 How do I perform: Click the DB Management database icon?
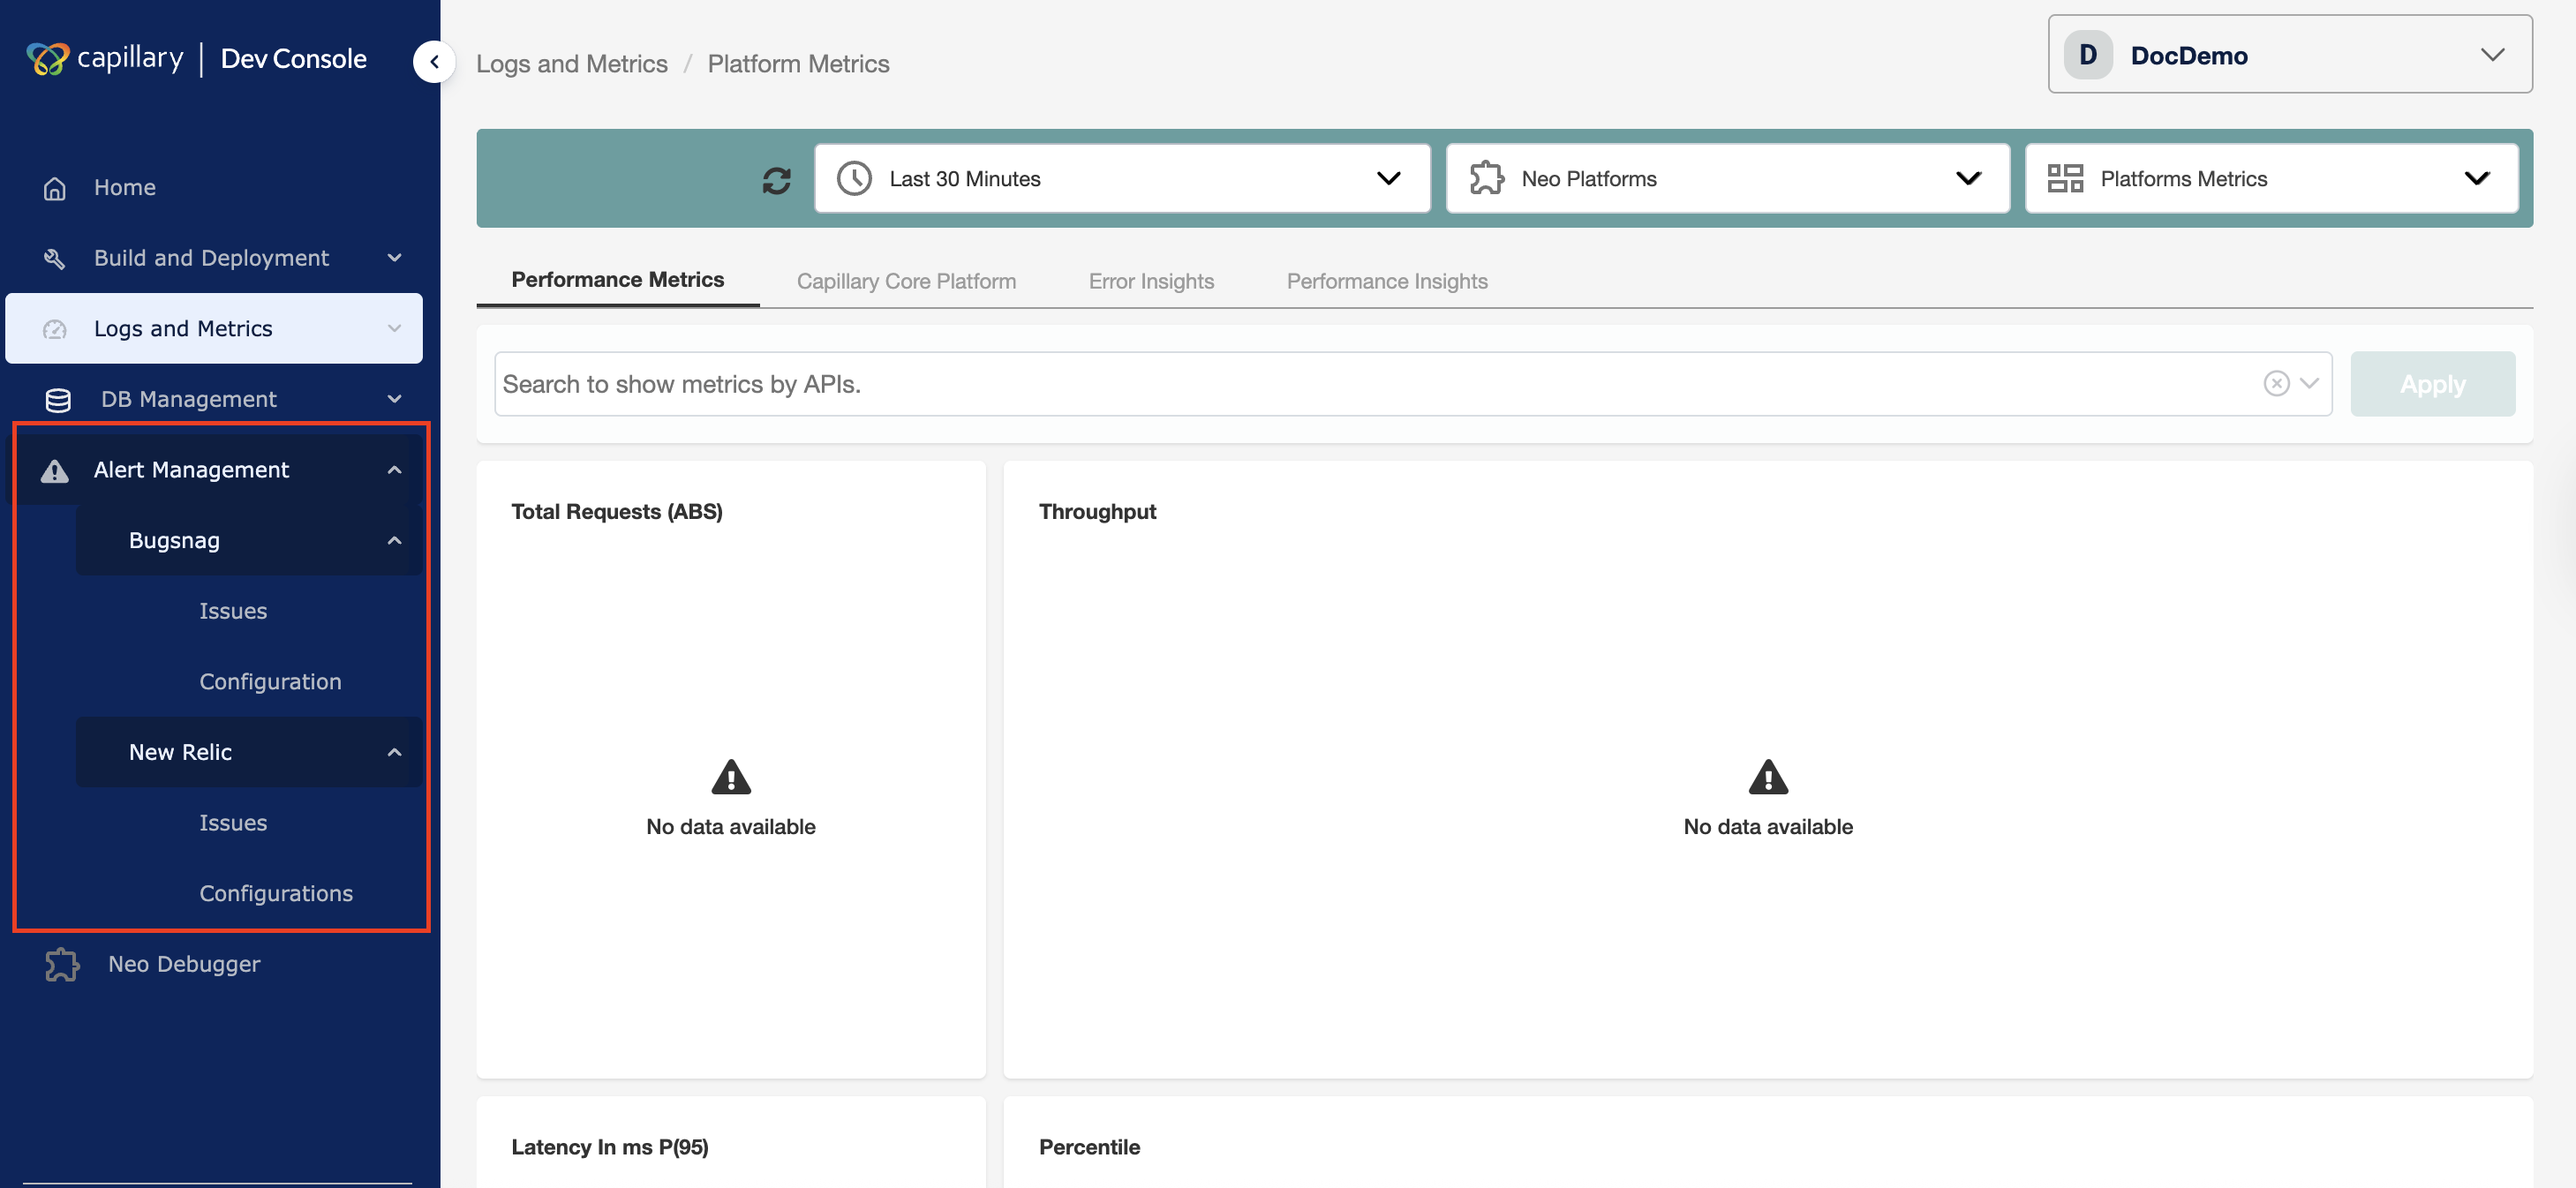pyautogui.click(x=58, y=400)
